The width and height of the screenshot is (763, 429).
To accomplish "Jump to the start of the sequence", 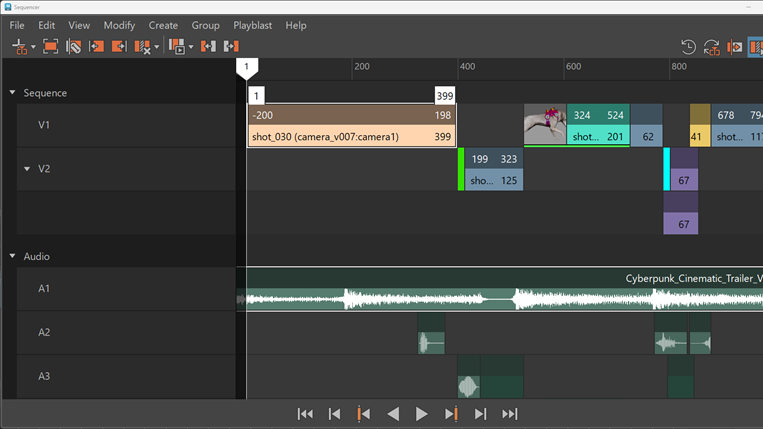I will pyautogui.click(x=305, y=414).
